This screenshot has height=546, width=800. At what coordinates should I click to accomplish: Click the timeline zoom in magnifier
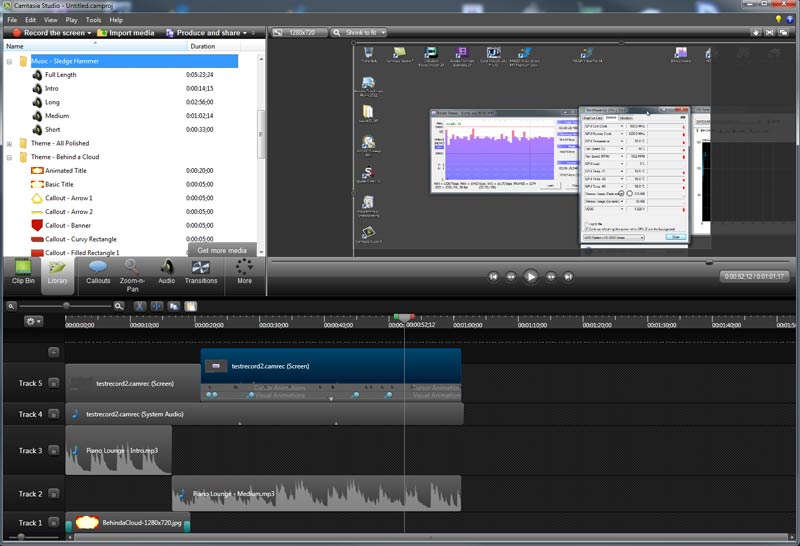coord(119,306)
